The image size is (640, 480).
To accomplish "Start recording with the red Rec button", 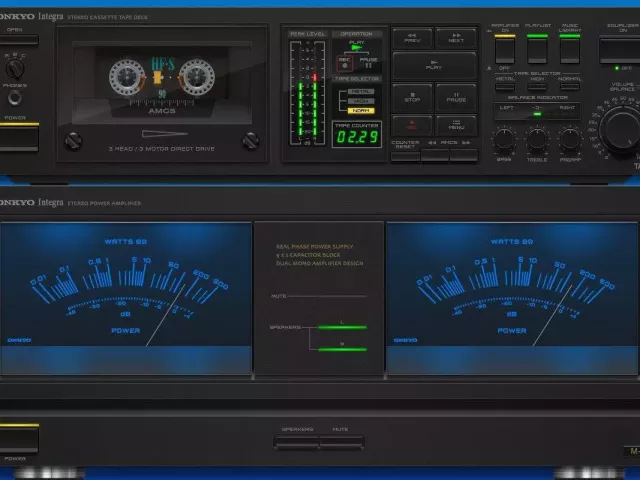I will tap(412, 125).
